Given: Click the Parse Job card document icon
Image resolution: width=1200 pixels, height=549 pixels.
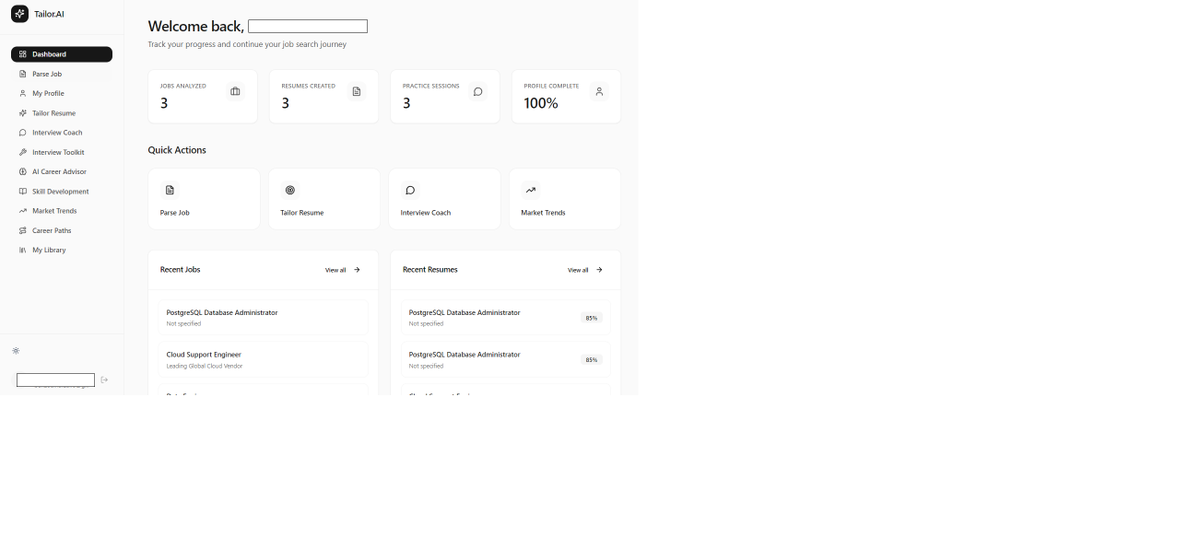Looking at the screenshot, I should (170, 190).
